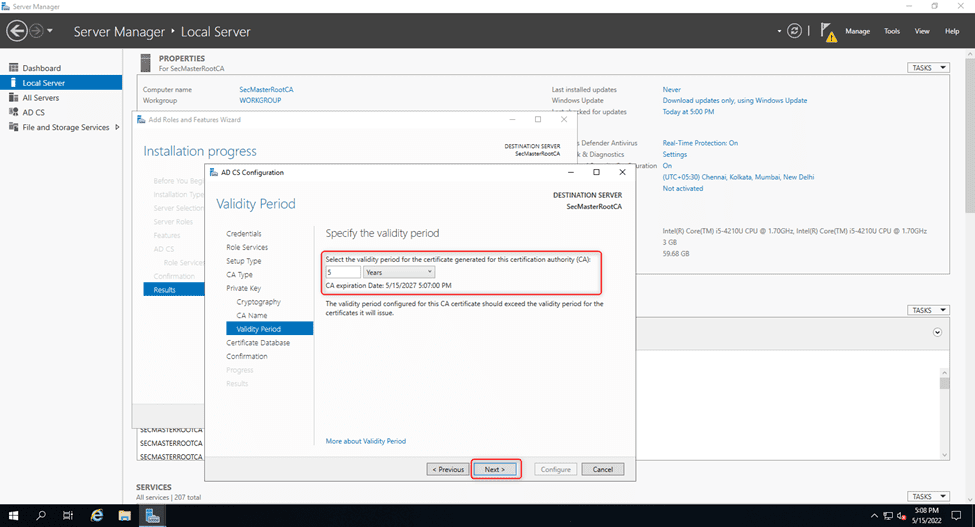
Task: Click the time zone Chennai, Kolkata link
Action: (x=738, y=177)
